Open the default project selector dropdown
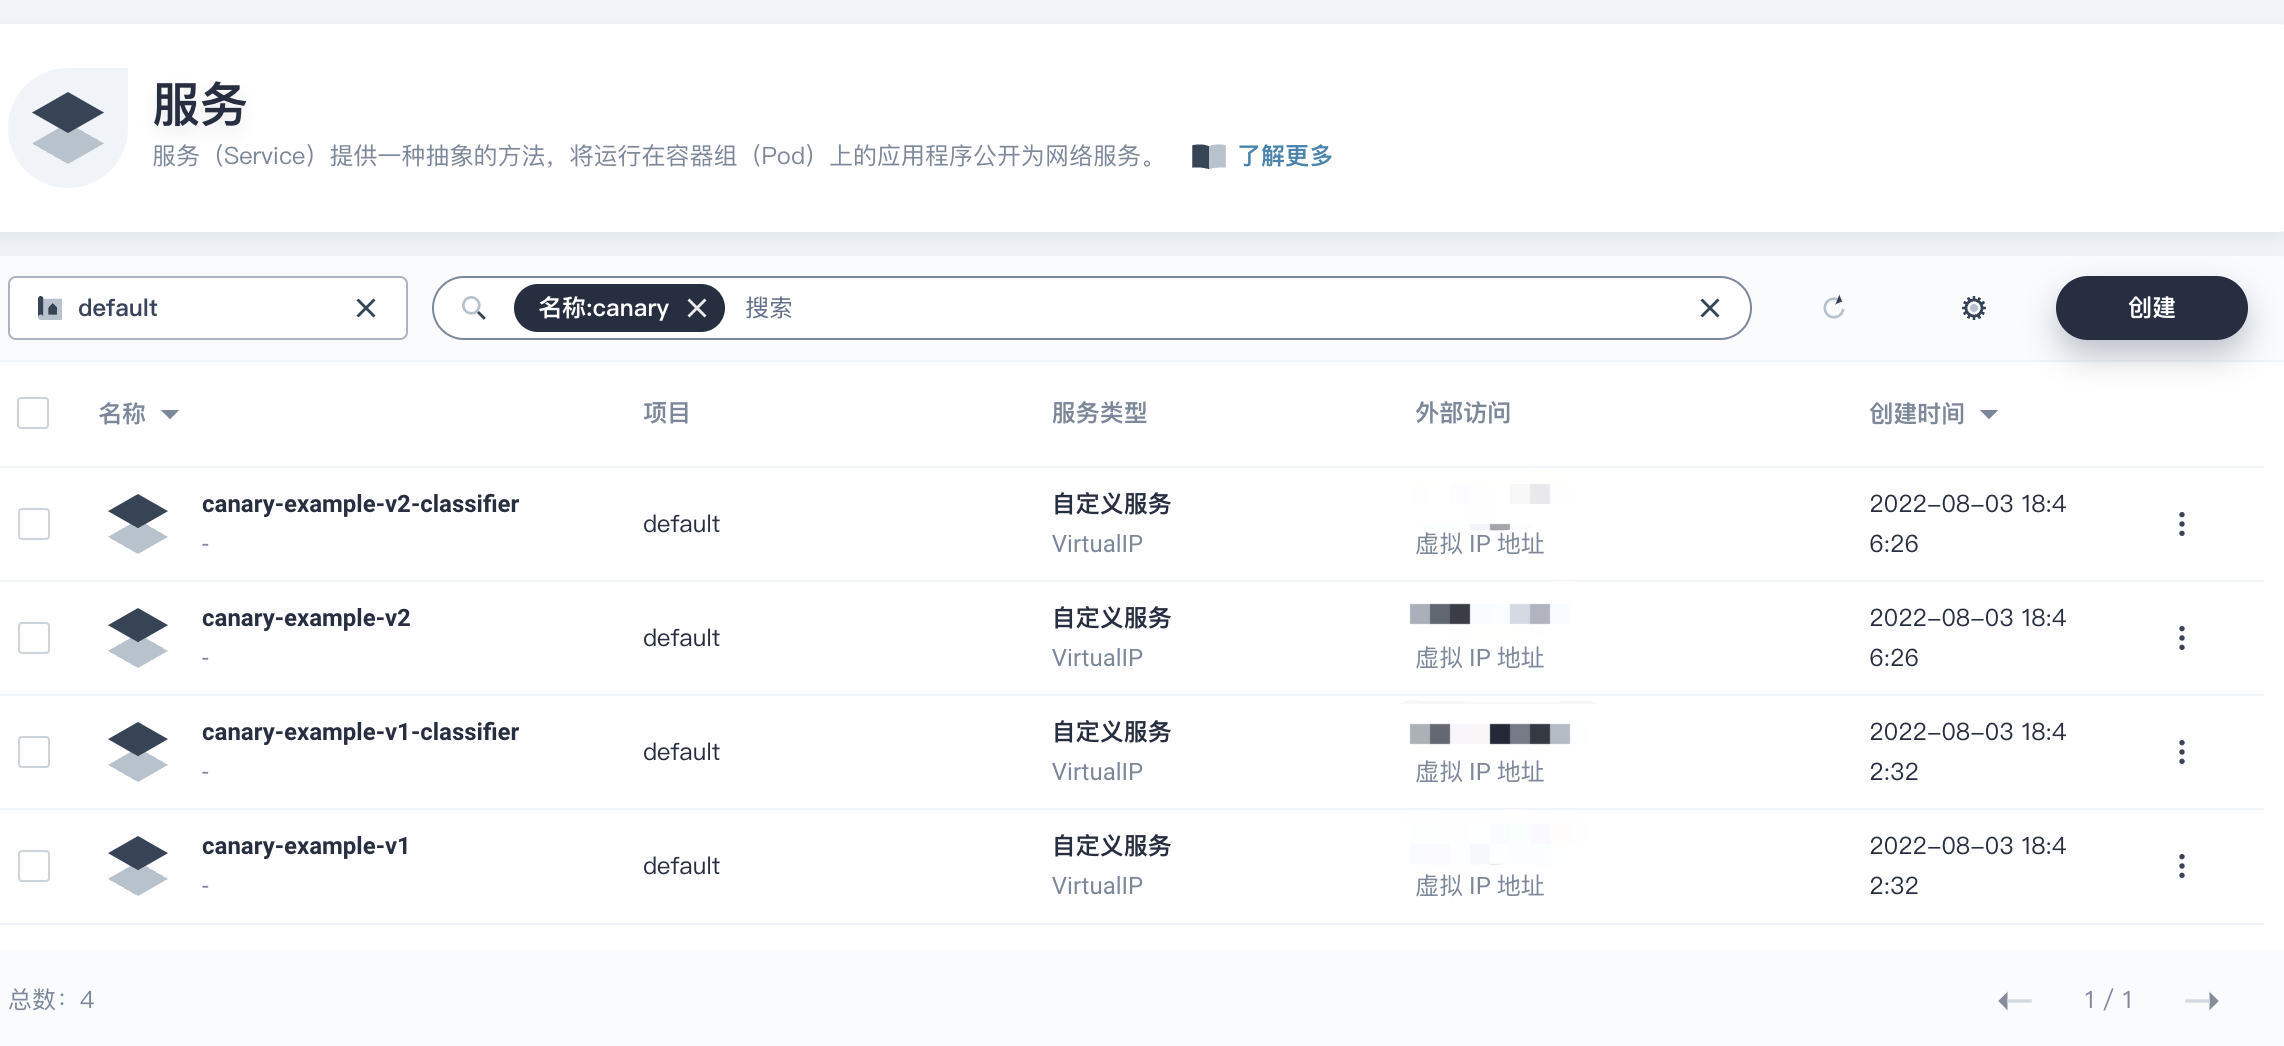 click(208, 308)
